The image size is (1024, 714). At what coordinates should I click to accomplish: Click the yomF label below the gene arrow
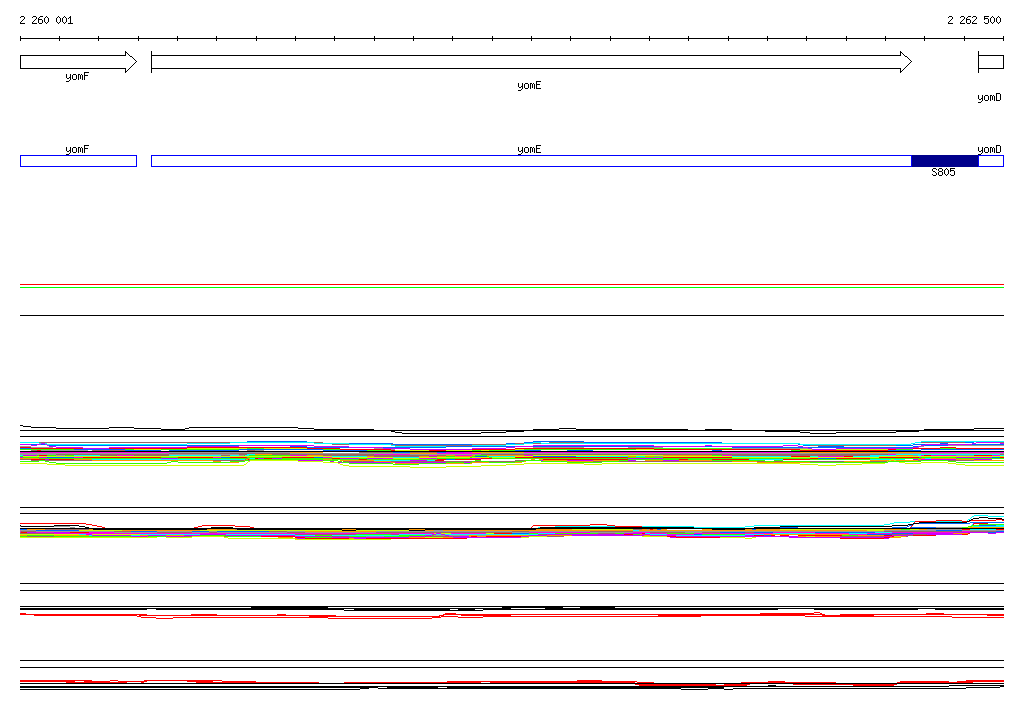(77, 77)
